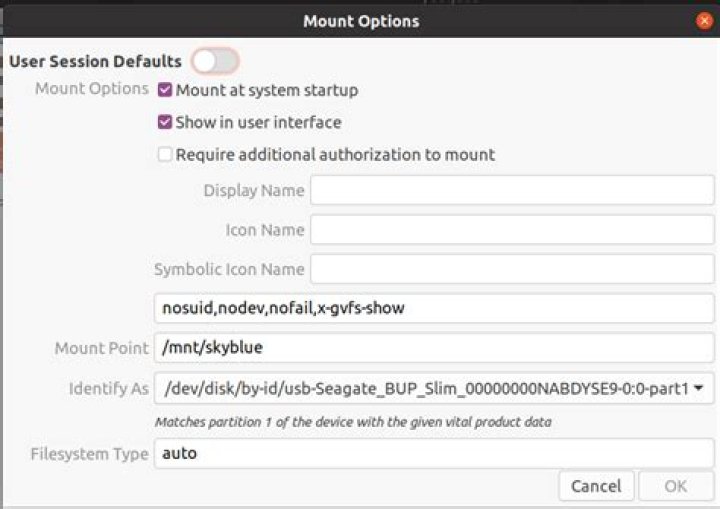Click the Mount at system startup label
This screenshot has width=720, height=509.
[x=267, y=90]
